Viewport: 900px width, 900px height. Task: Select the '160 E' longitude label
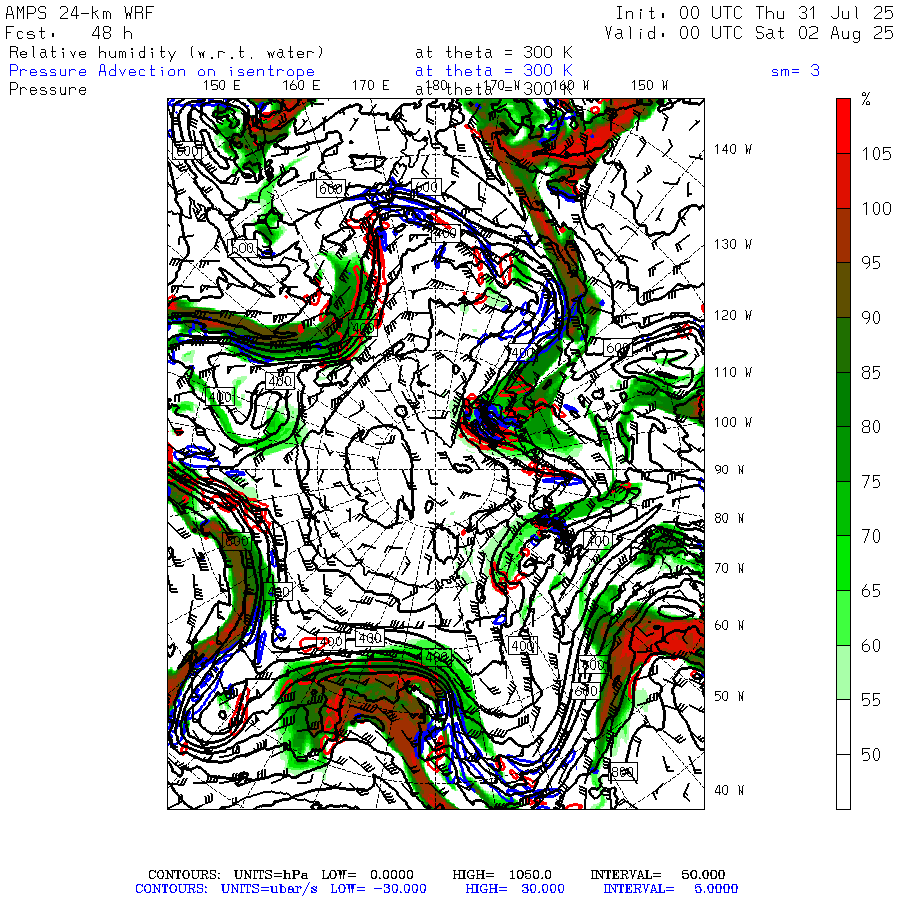coord(301,86)
